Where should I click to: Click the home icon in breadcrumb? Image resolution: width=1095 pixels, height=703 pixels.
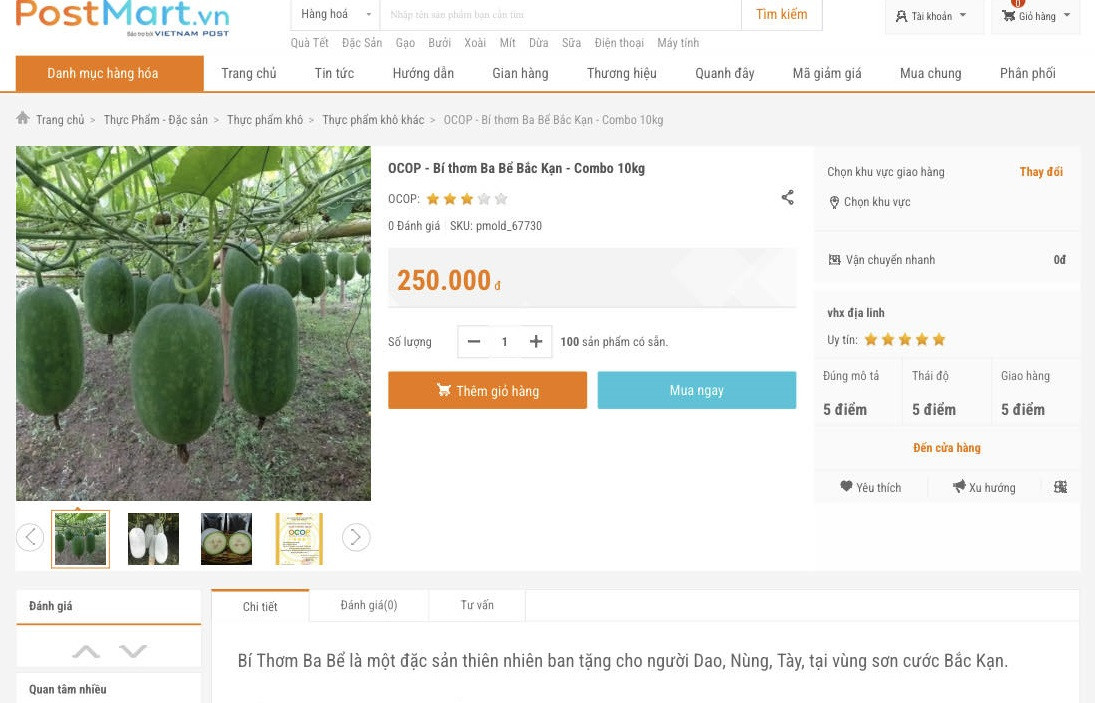click(x=23, y=118)
